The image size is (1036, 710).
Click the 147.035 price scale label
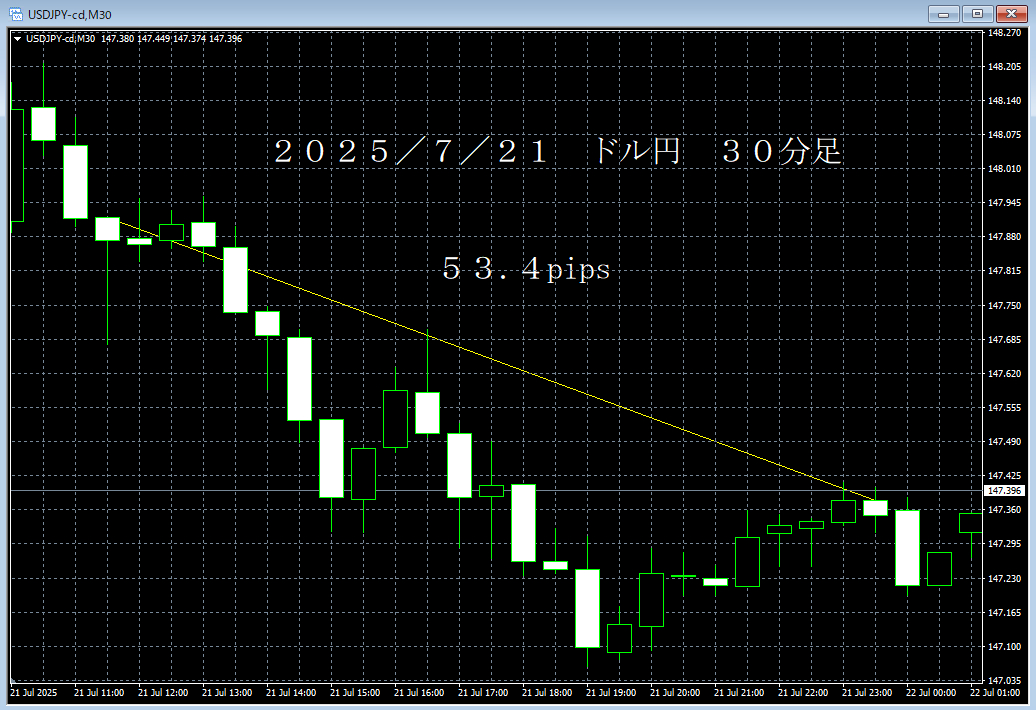(1004, 680)
